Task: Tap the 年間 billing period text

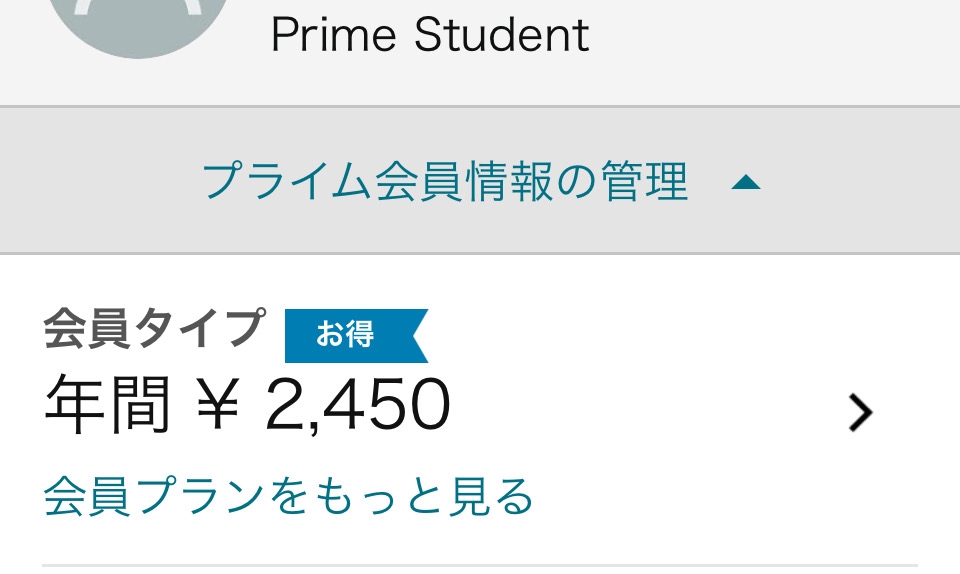Action: [107, 405]
